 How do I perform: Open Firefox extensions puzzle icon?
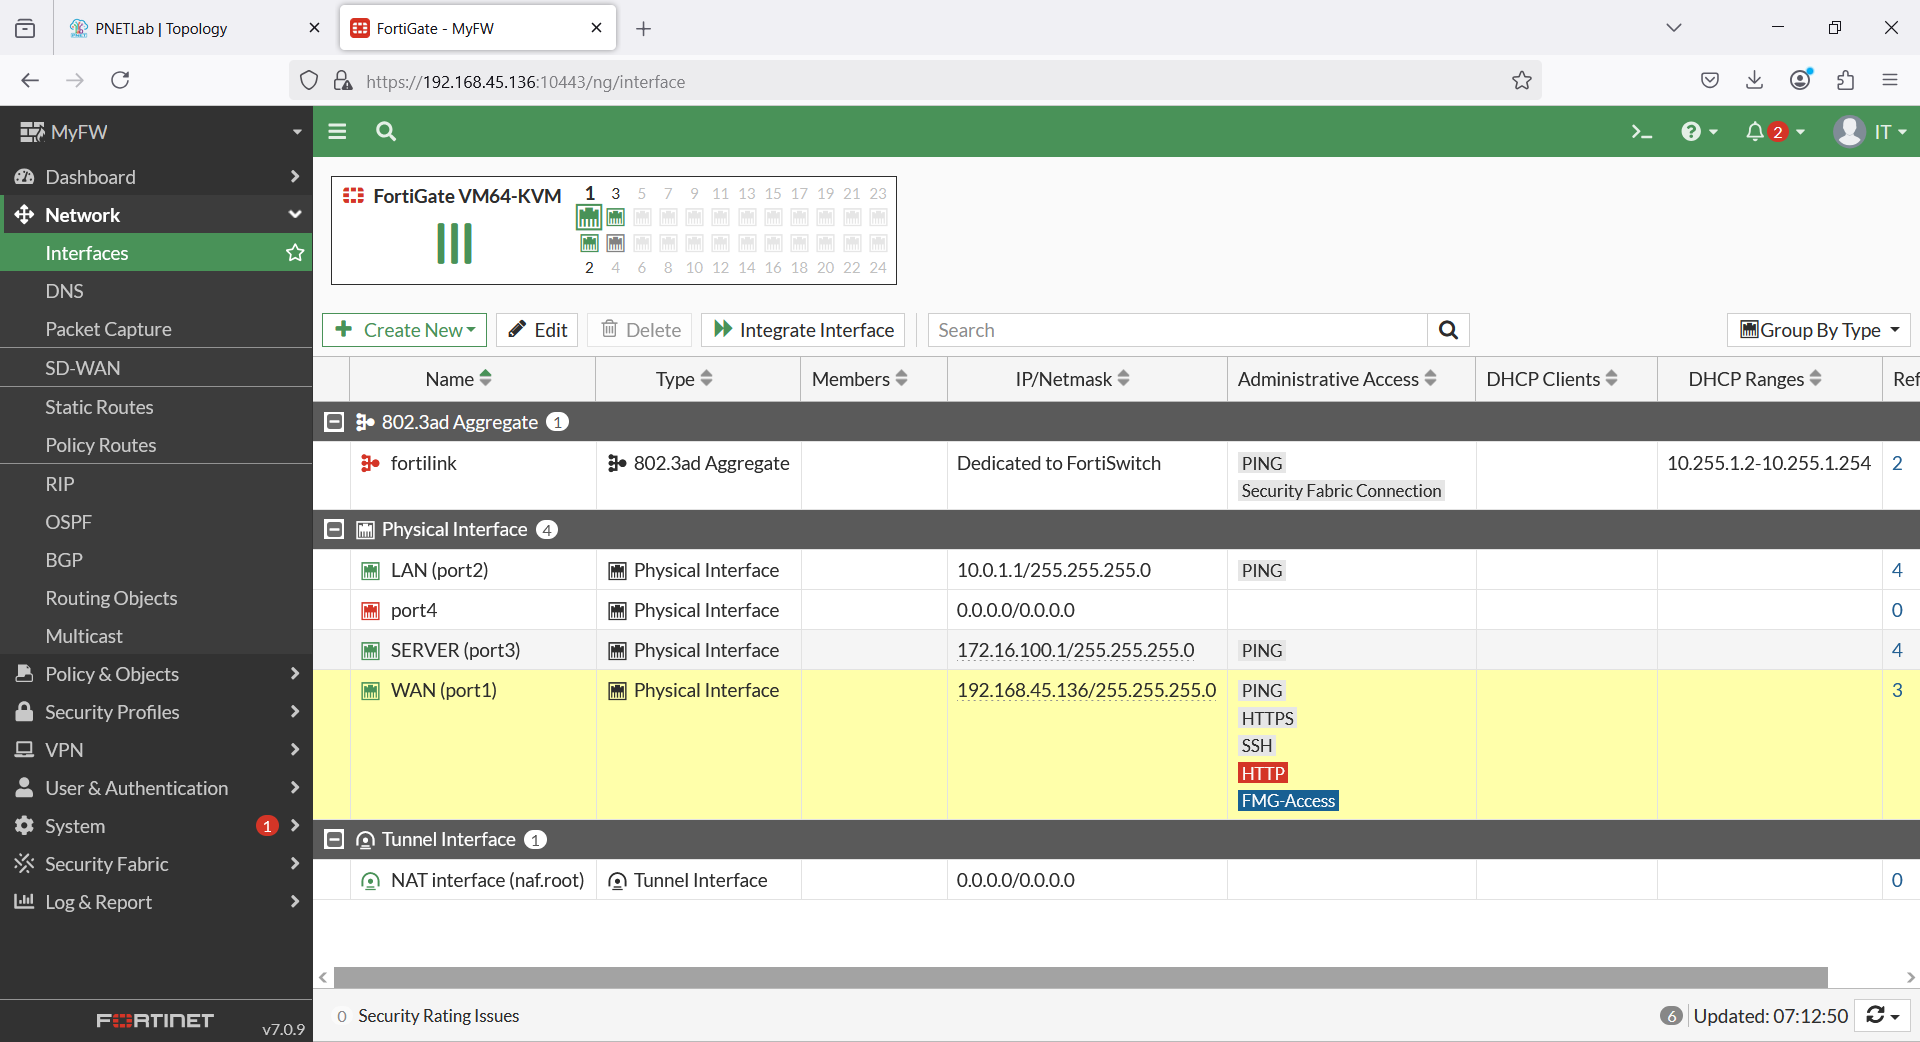(1845, 81)
